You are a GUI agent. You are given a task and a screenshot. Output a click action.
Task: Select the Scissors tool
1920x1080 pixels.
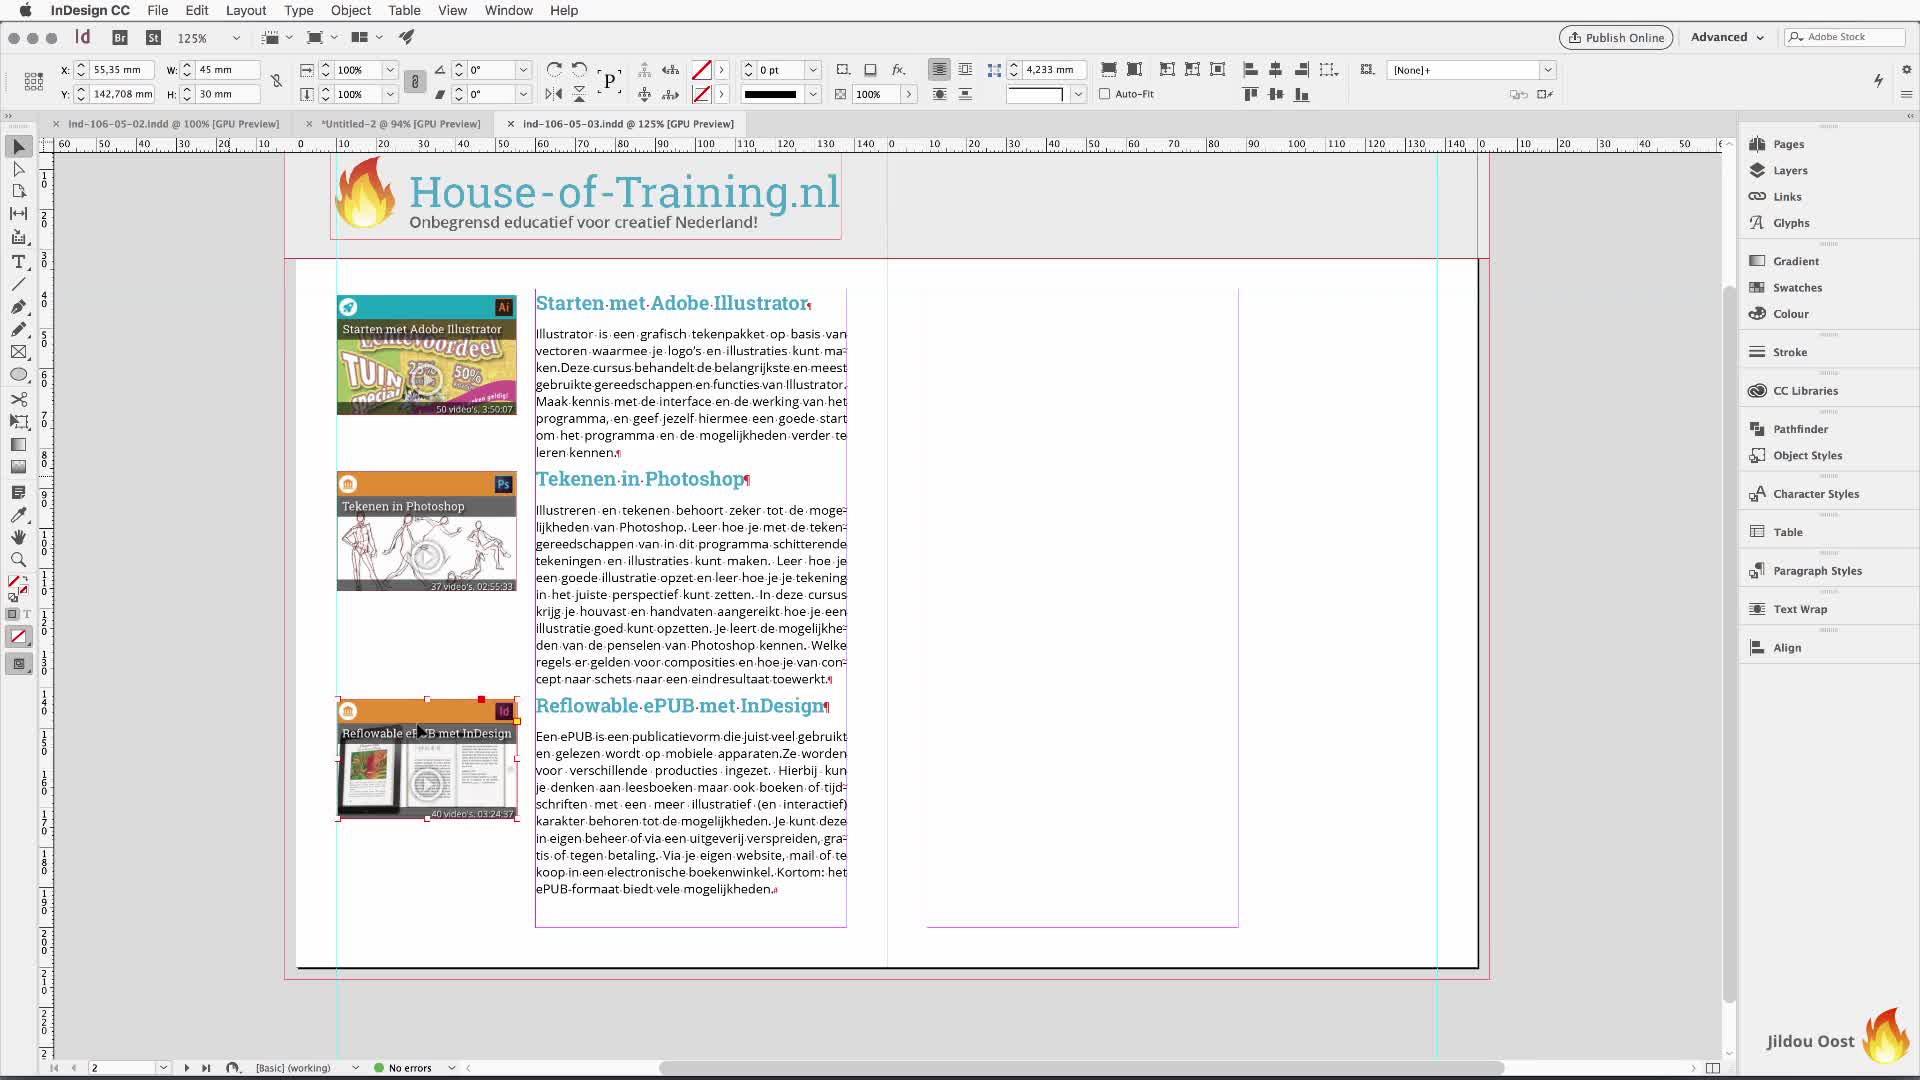click(19, 399)
